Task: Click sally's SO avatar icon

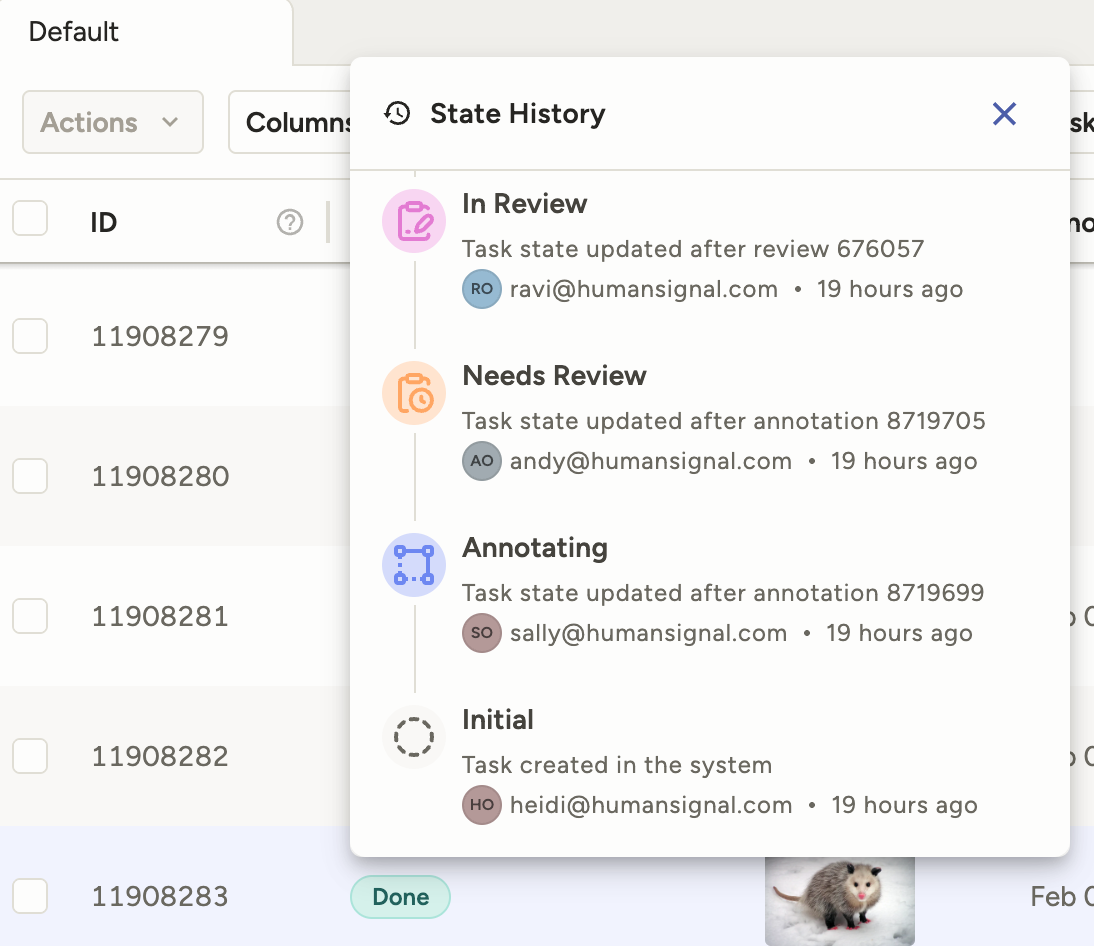Action: tap(481, 632)
